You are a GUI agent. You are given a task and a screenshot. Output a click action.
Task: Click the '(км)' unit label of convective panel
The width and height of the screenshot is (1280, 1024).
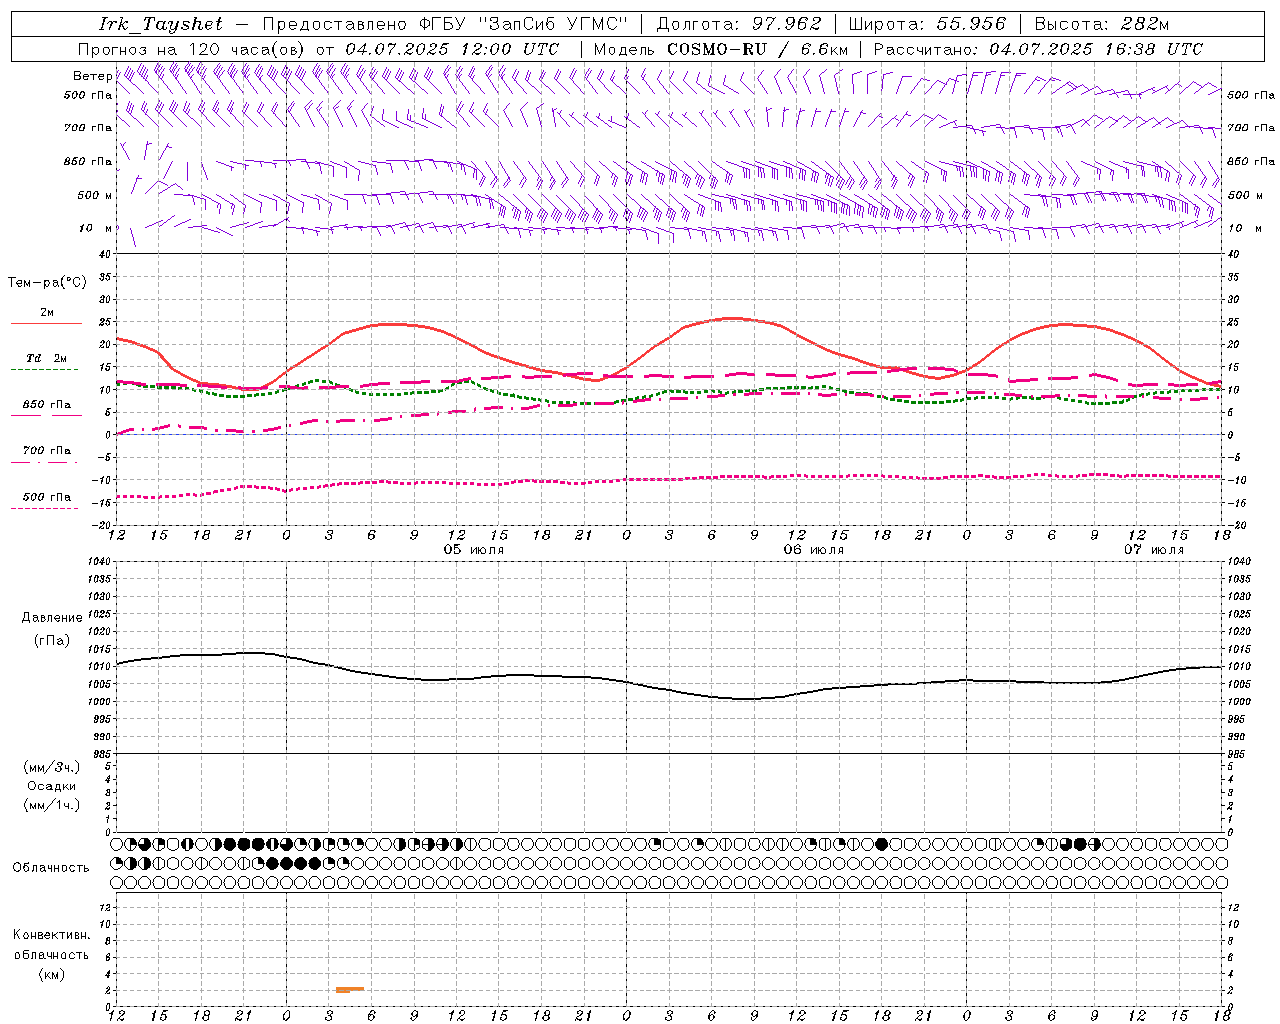[x=51, y=974]
